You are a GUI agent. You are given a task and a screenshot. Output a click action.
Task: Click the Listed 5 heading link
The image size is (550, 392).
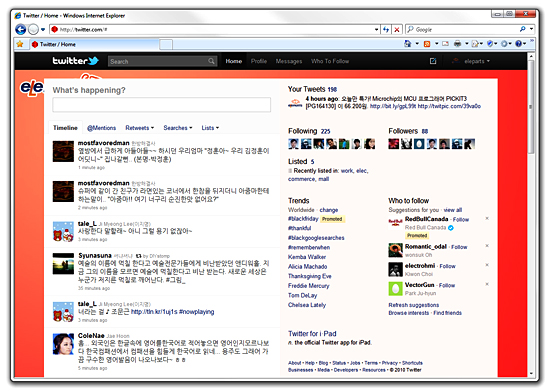301,161
